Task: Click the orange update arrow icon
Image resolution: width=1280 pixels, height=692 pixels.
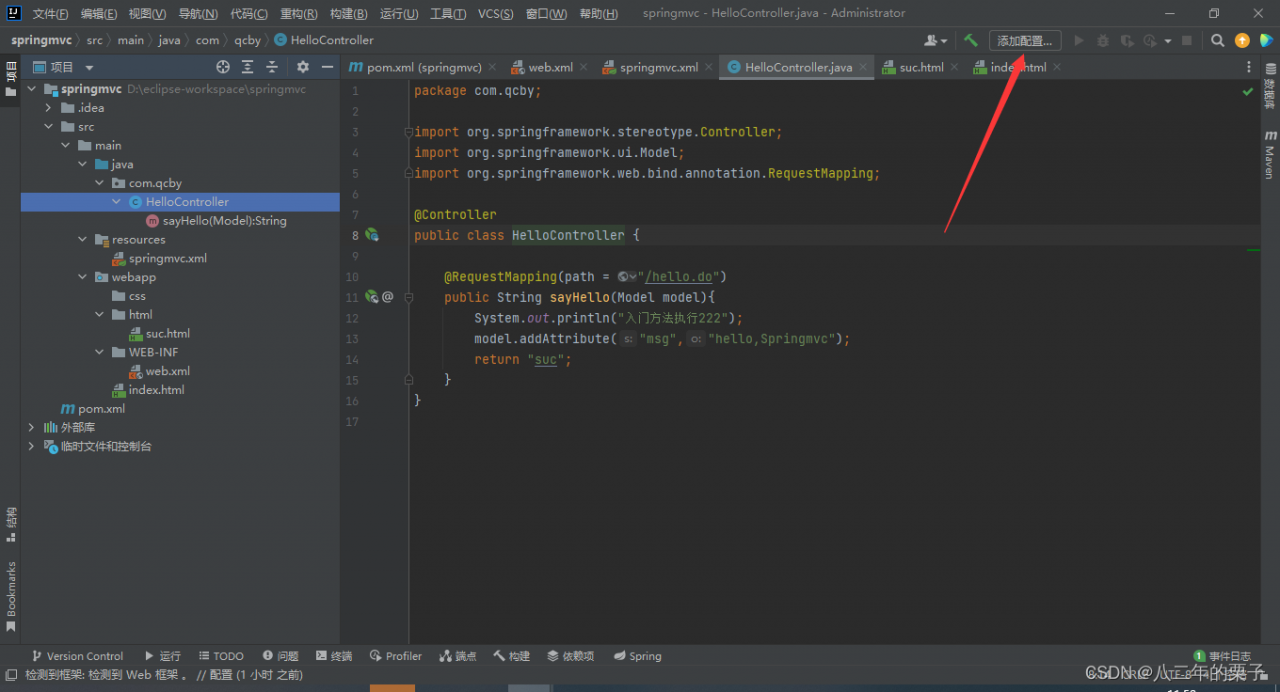Action: (1242, 41)
